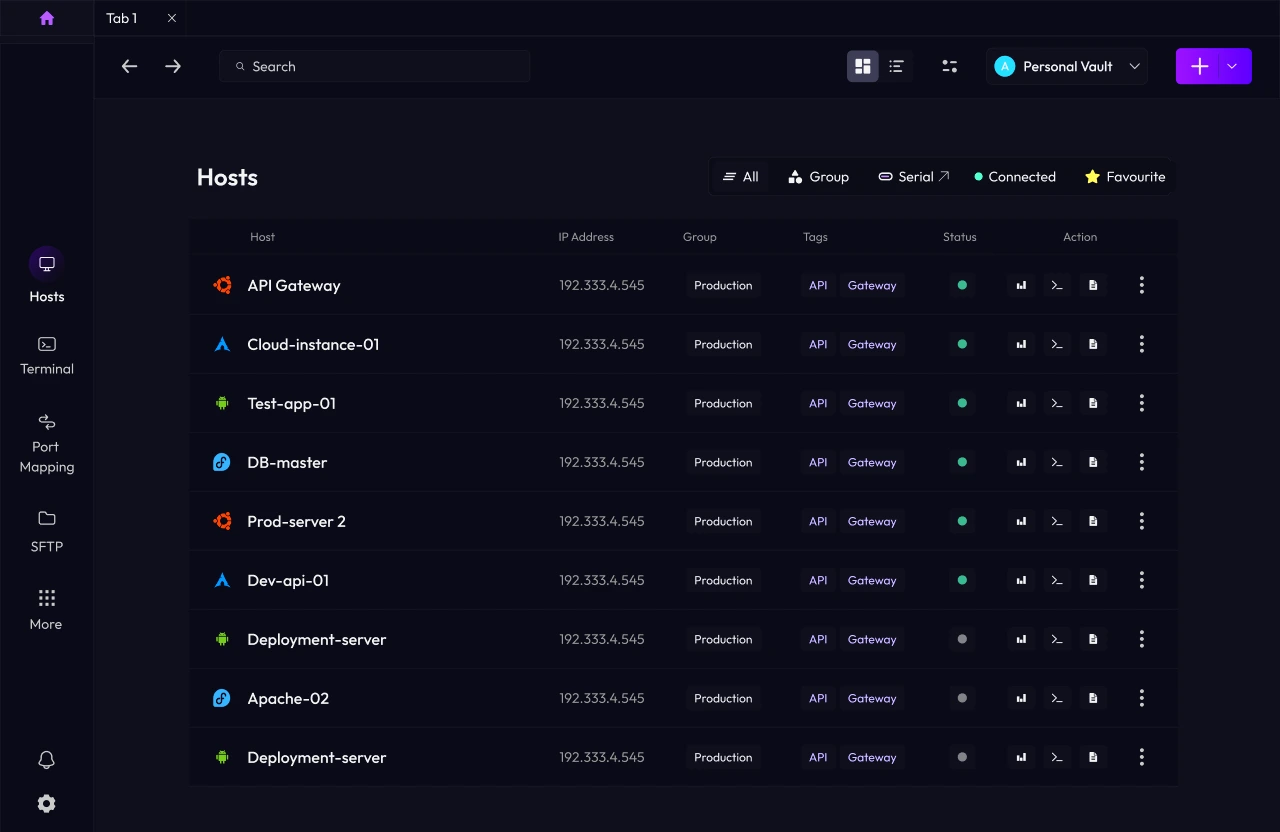Launch terminal for Dev-api-01
The width and height of the screenshot is (1280, 832).
point(1057,580)
